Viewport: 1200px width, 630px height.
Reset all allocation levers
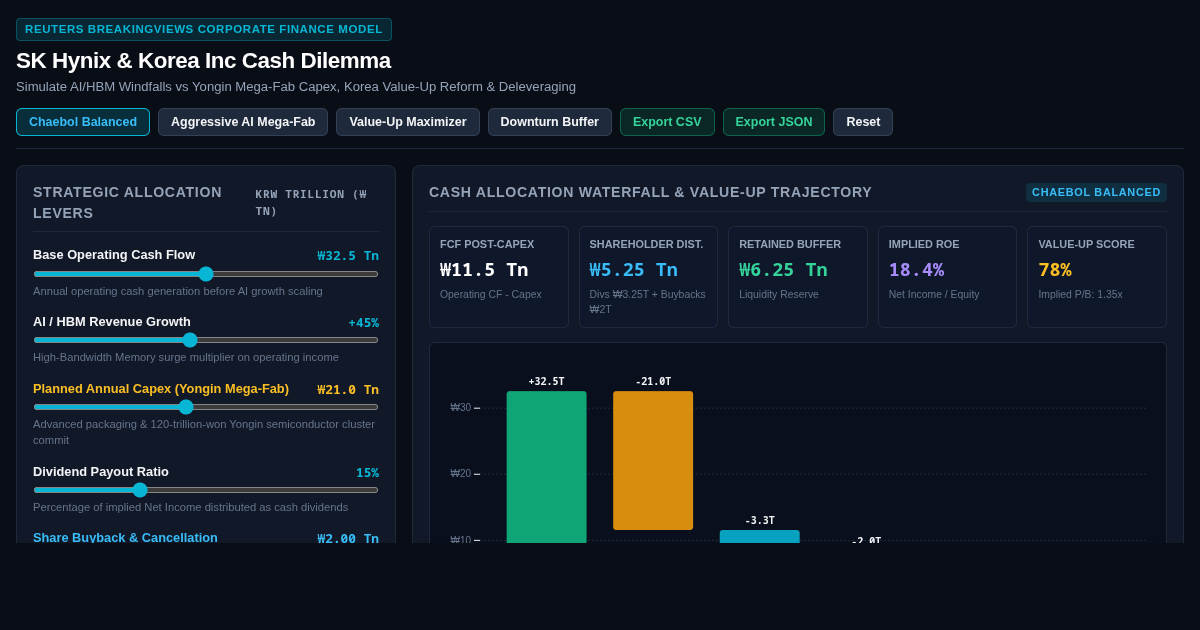(x=863, y=122)
